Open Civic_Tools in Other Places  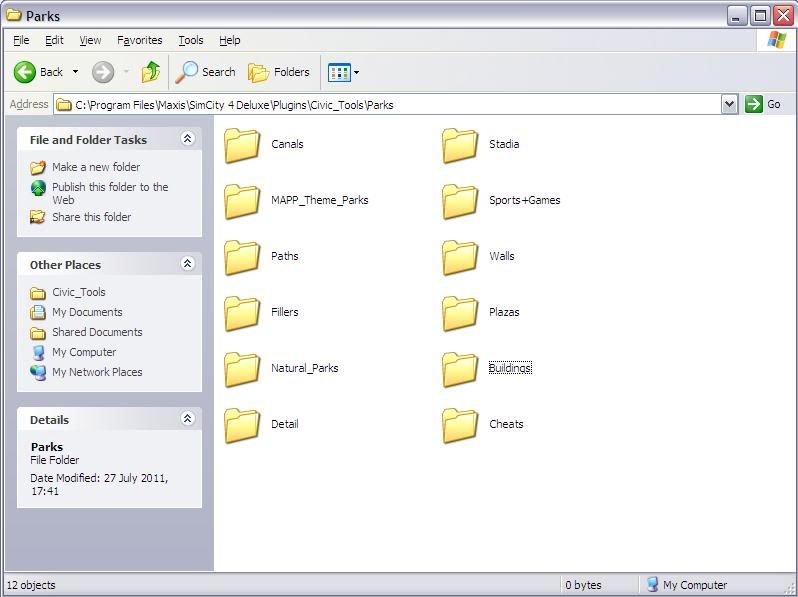point(79,292)
